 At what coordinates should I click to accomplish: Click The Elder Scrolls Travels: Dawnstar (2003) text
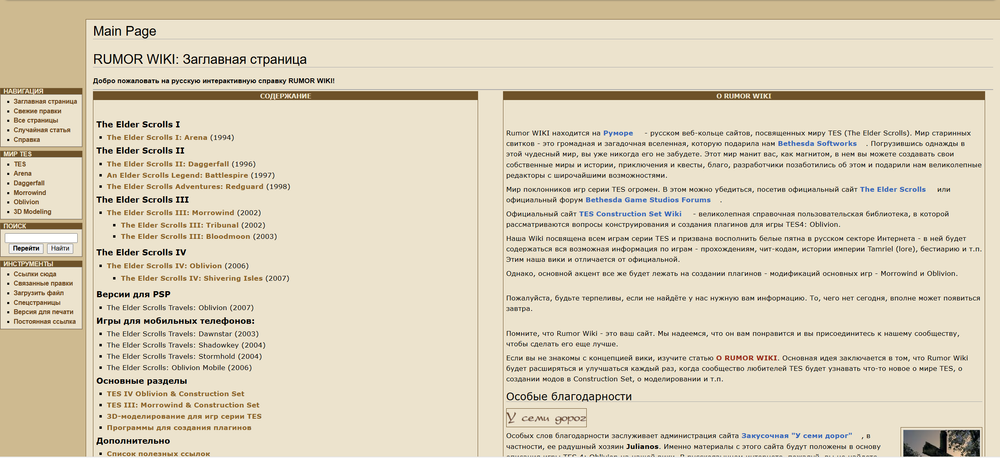pyautogui.click(x=182, y=334)
